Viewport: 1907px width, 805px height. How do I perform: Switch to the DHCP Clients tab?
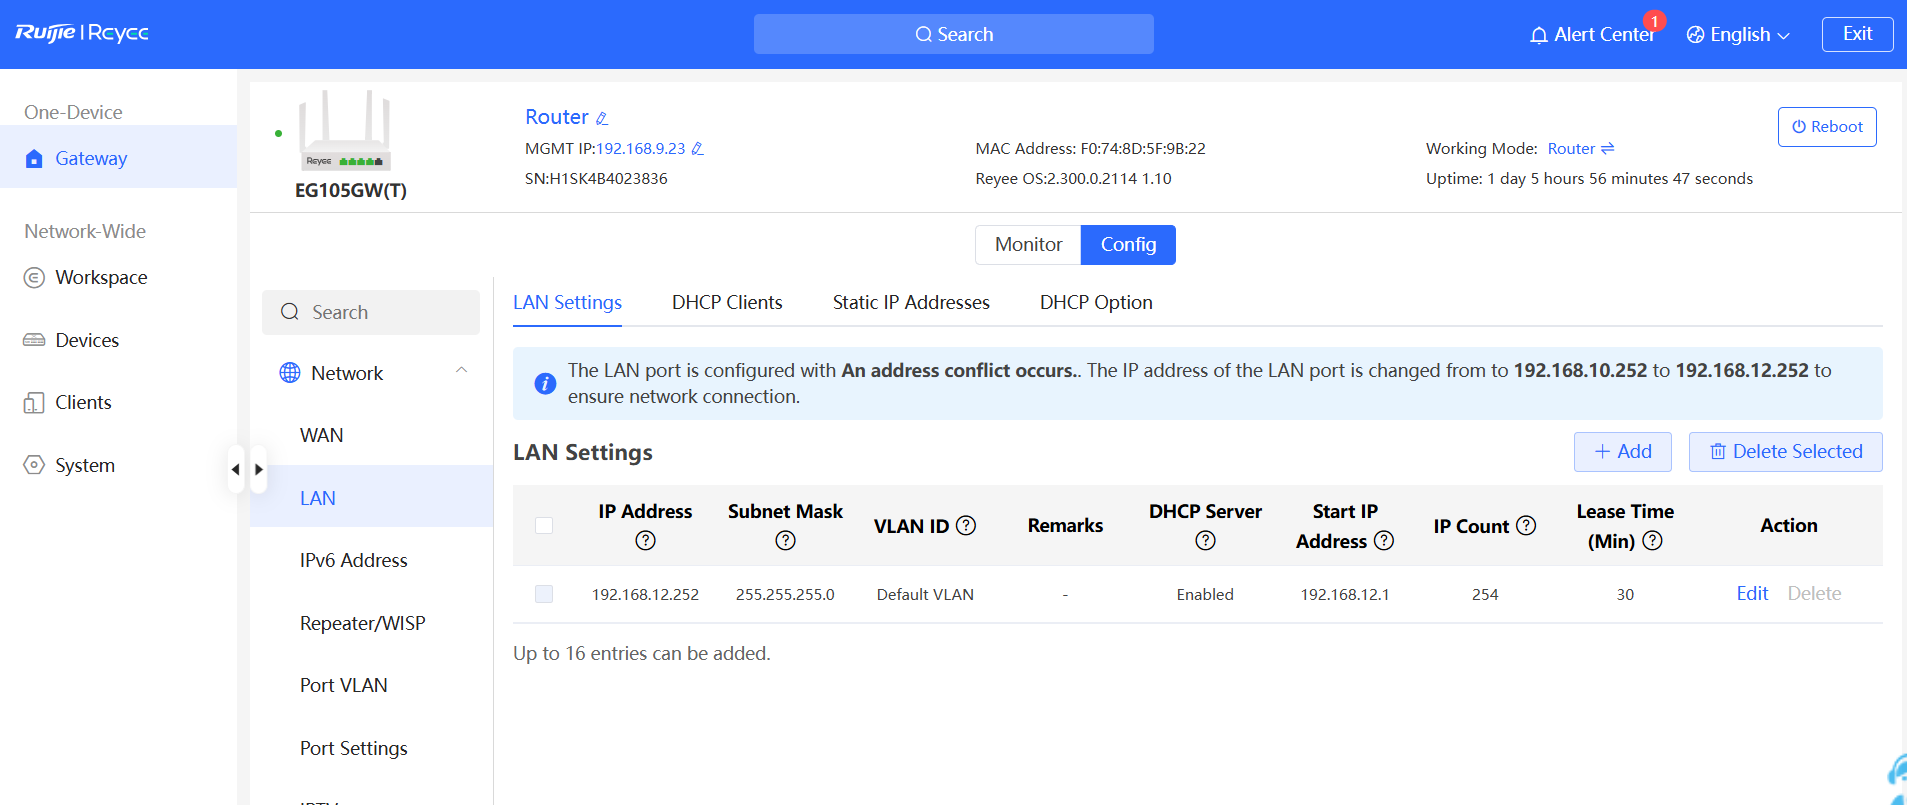tap(727, 302)
